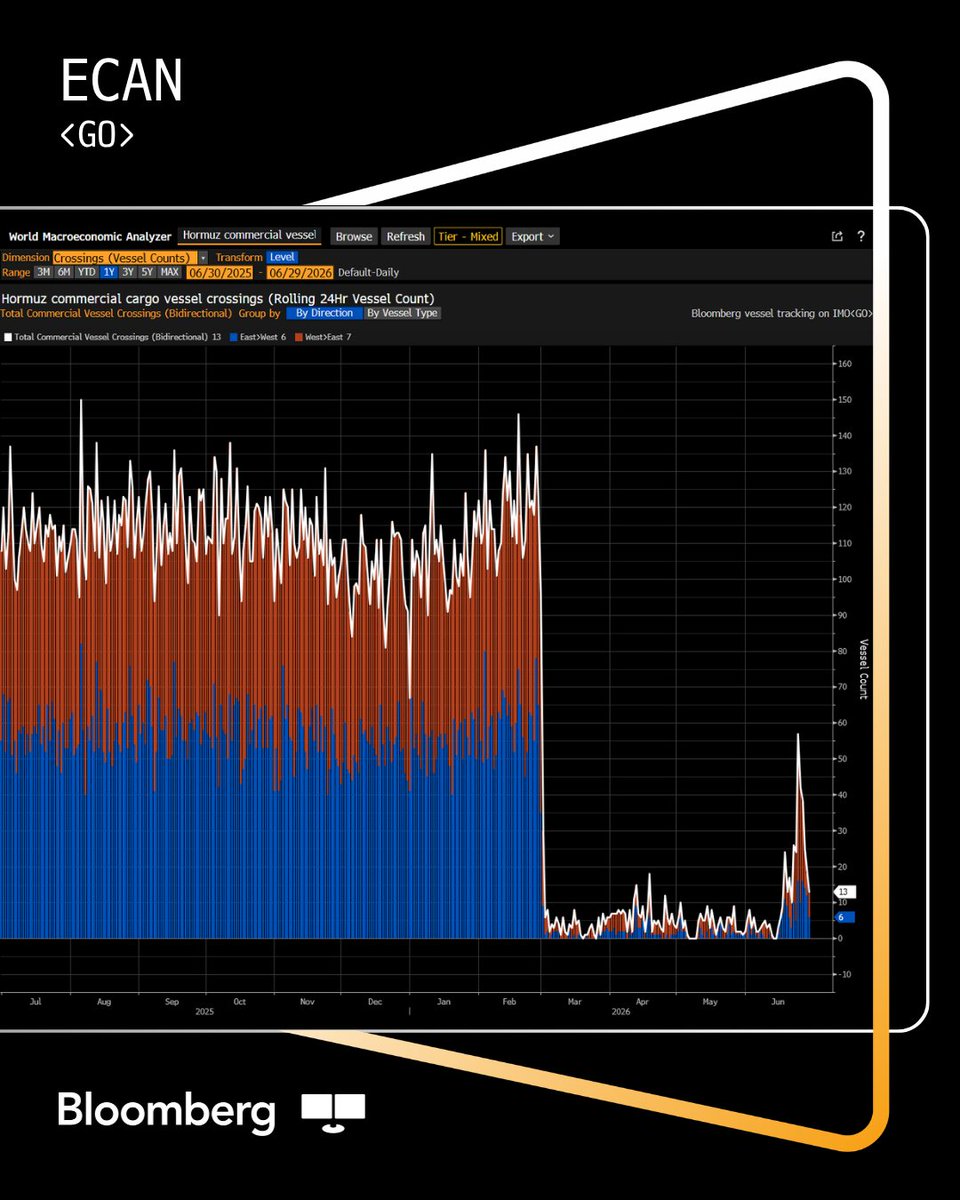This screenshot has height=1200, width=960.
Task: Click the dimension dropdown arrow
Action: coord(203,258)
